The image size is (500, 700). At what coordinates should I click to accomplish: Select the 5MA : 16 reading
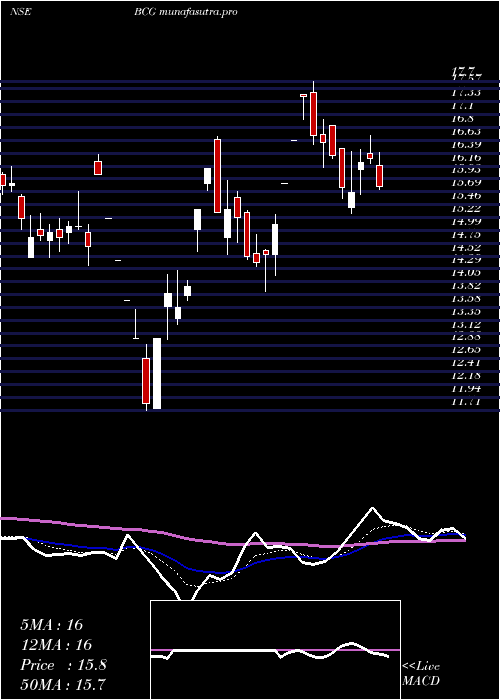coord(52,625)
